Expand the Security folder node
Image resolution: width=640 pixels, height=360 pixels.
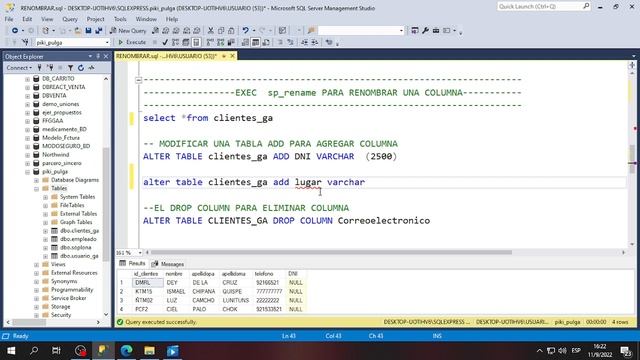pos(36,315)
